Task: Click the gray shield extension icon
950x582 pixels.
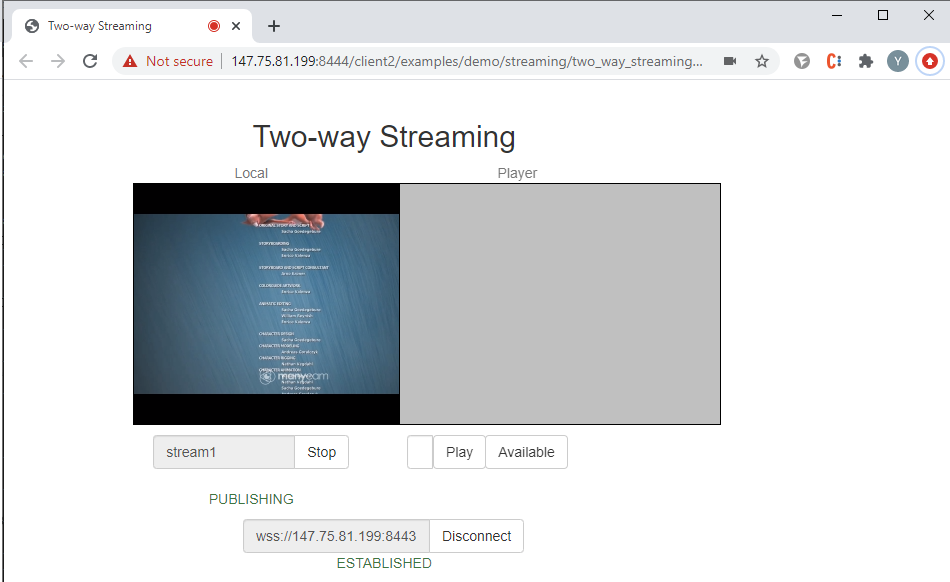Action: pos(802,61)
